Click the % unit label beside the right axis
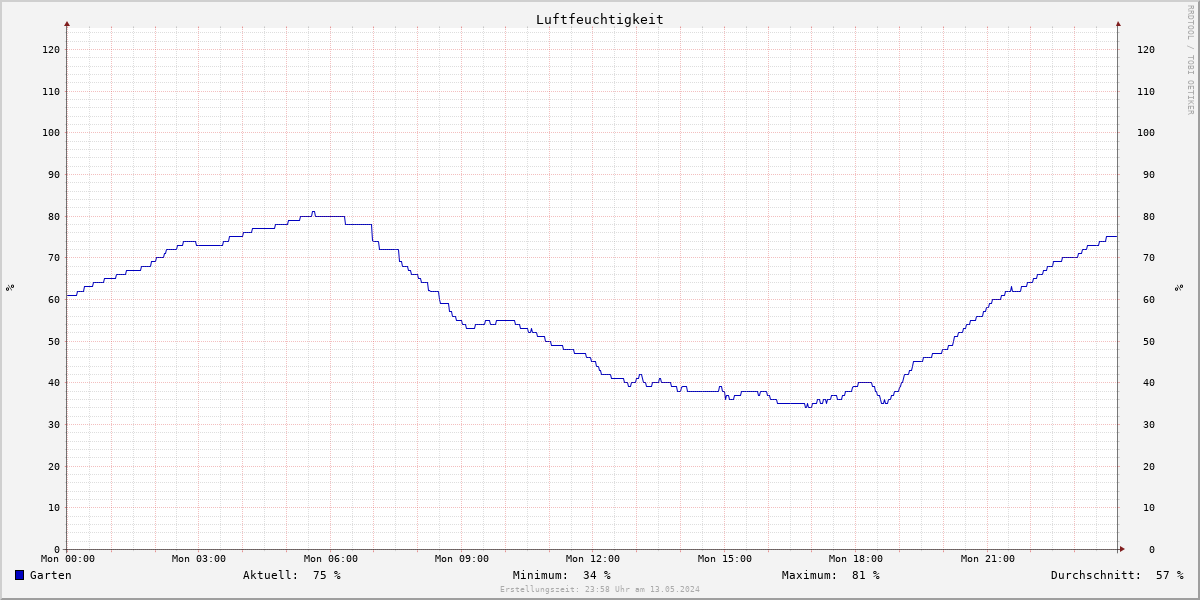The image size is (1200, 600). 1178,288
